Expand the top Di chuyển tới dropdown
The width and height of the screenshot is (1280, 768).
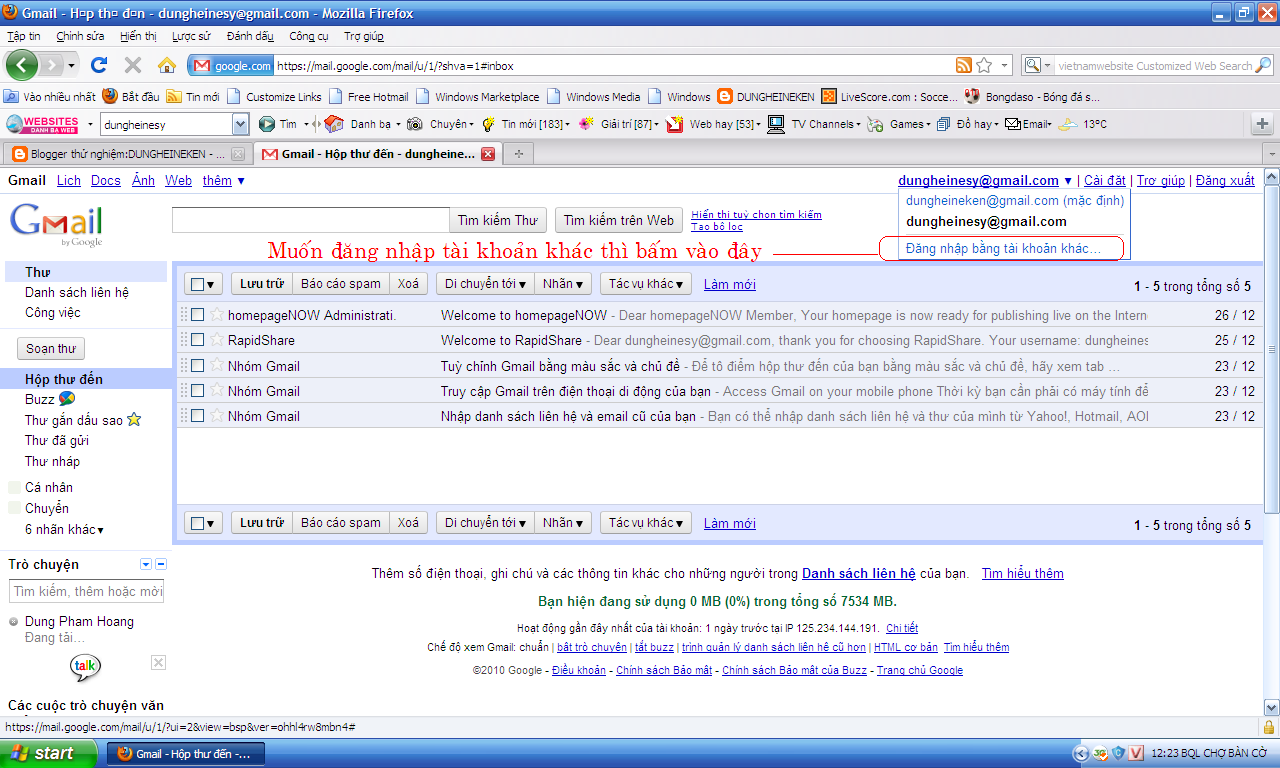pyautogui.click(x=485, y=284)
